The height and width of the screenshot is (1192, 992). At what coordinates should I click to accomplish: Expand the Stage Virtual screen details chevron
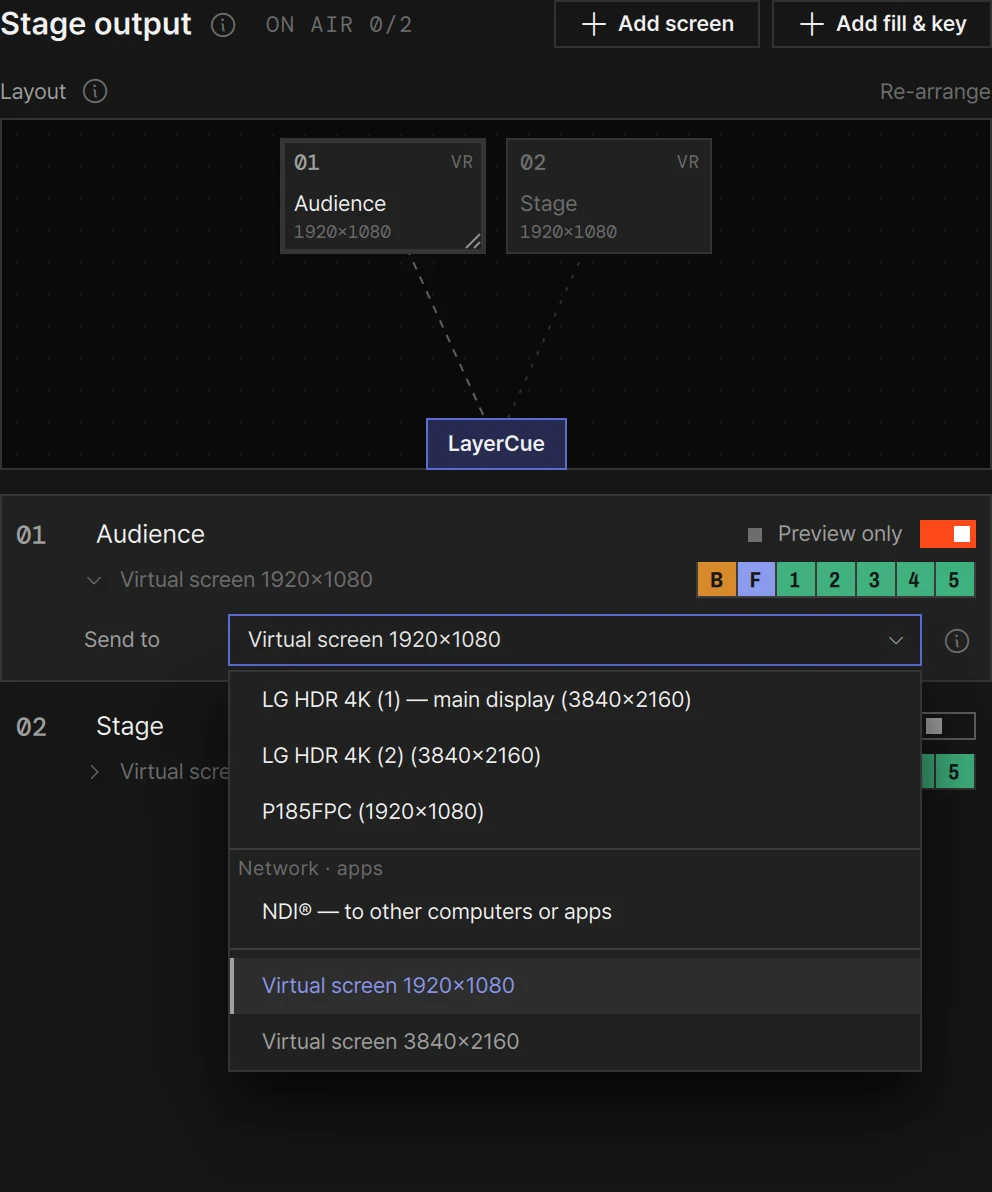(x=94, y=772)
